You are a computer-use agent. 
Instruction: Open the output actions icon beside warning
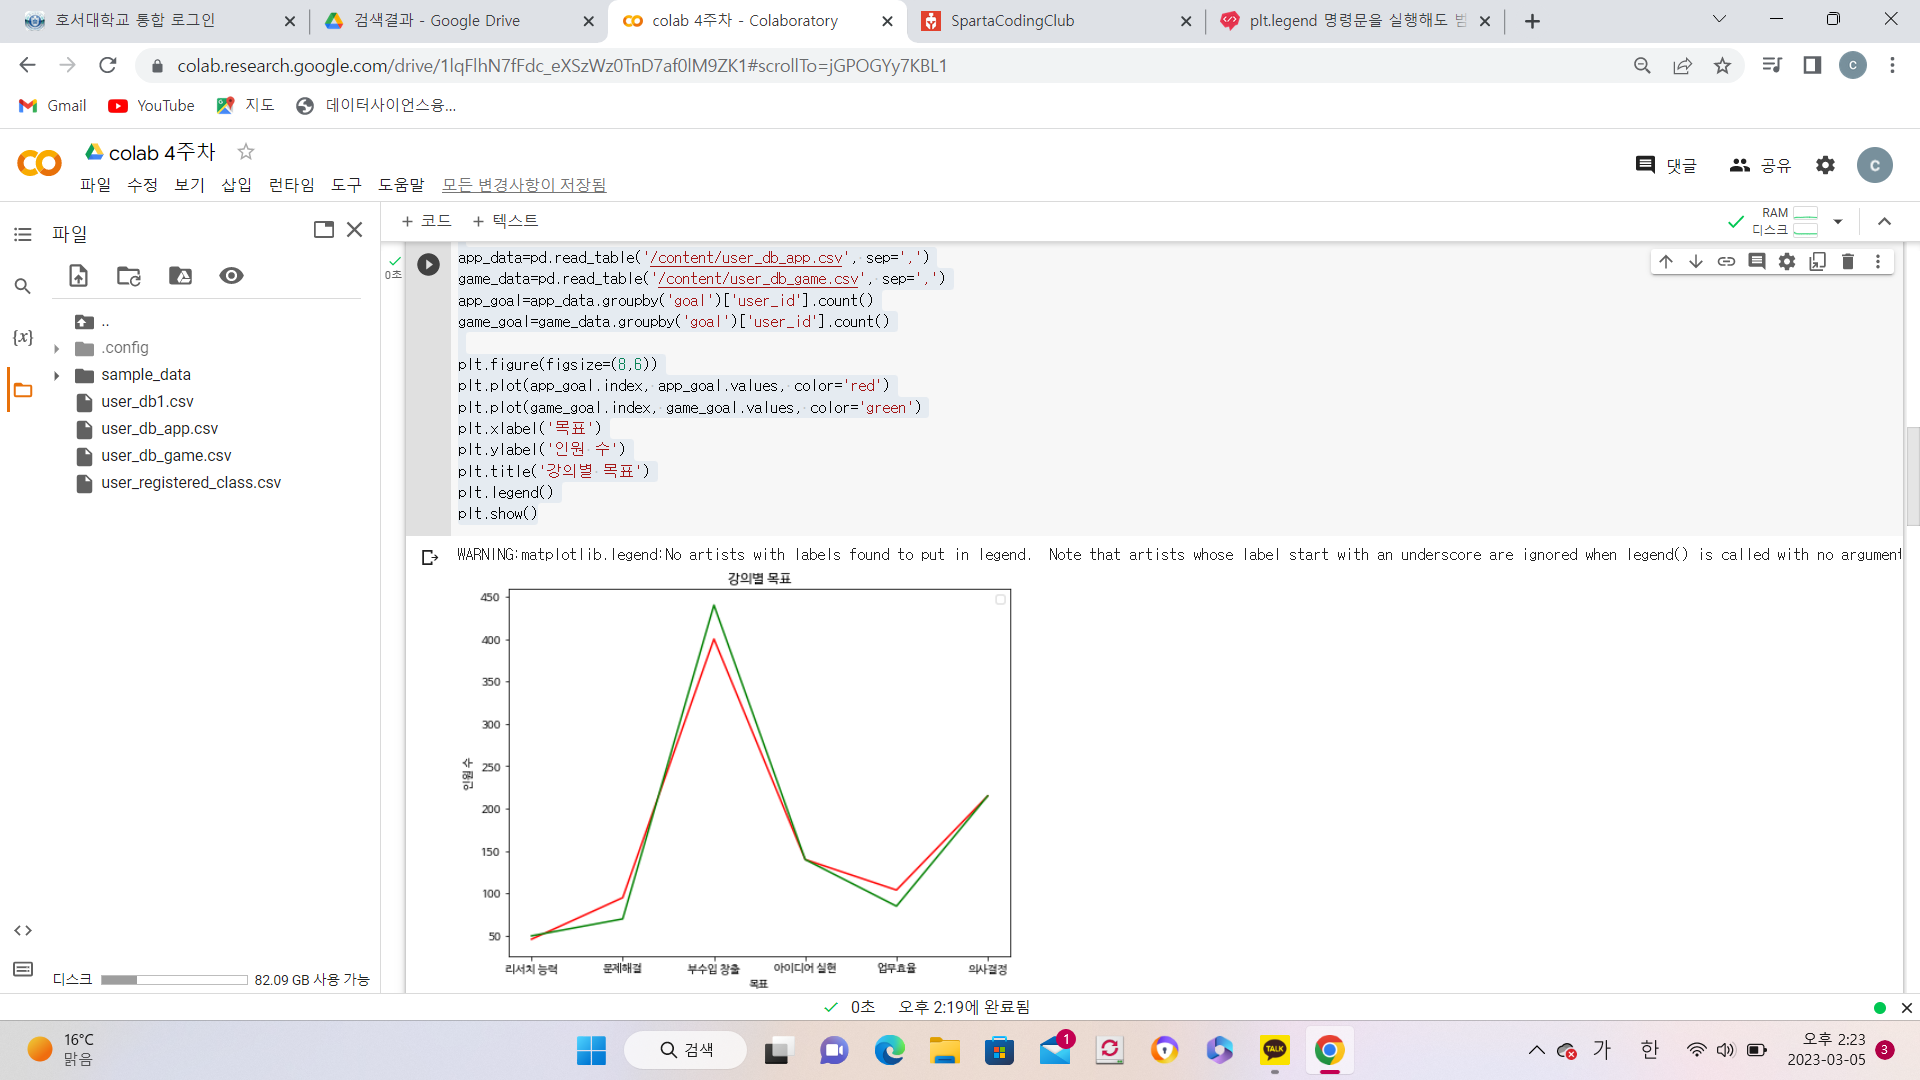tap(430, 558)
